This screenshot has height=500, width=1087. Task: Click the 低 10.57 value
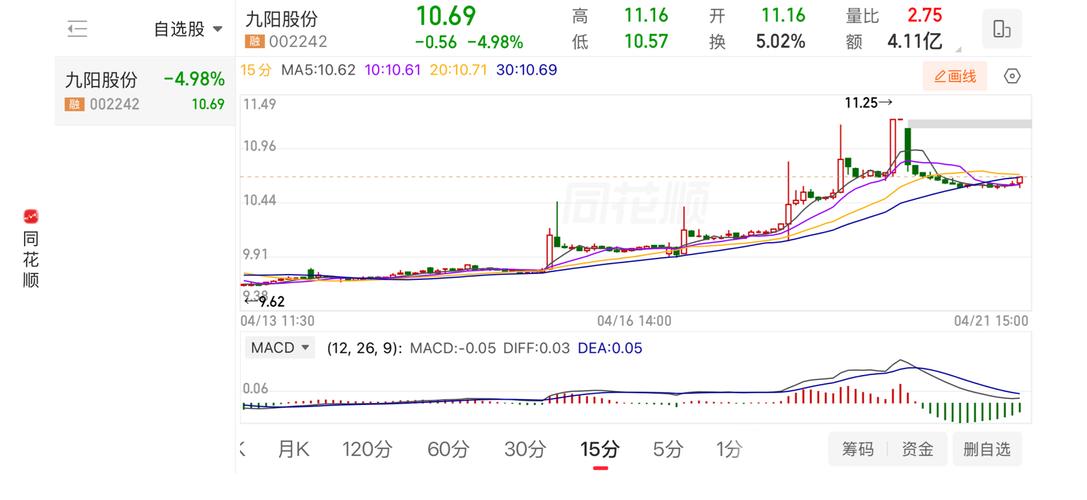pyautogui.click(x=646, y=42)
